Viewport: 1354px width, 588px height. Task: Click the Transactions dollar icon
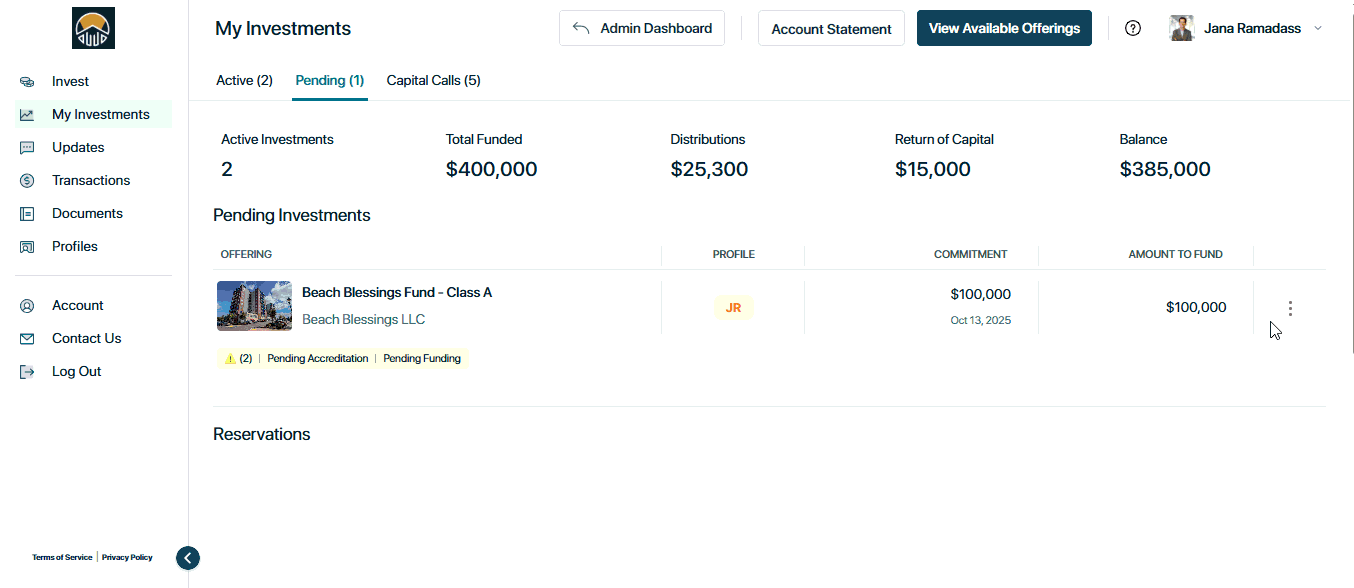tap(27, 181)
